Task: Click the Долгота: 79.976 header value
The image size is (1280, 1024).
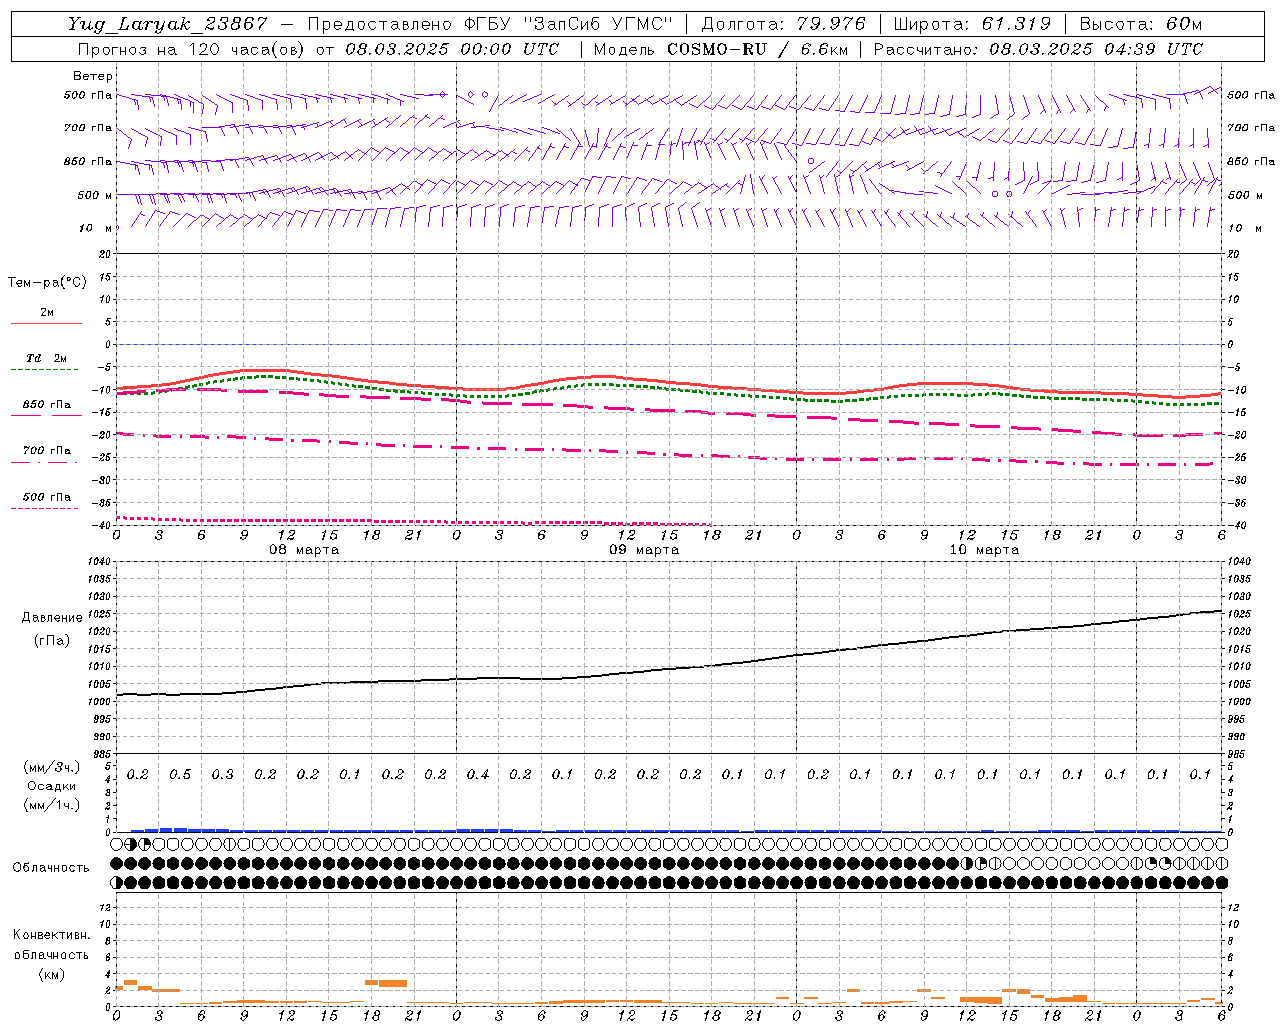Action: pos(784,24)
